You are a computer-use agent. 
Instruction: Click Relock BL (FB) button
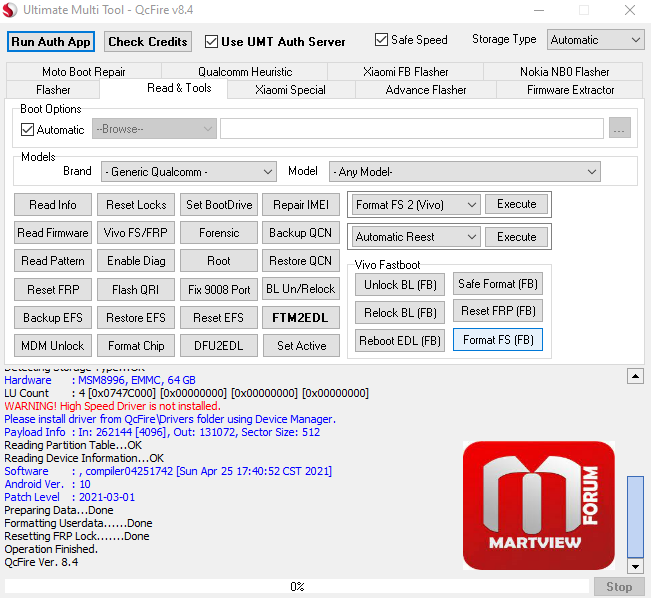(400, 312)
